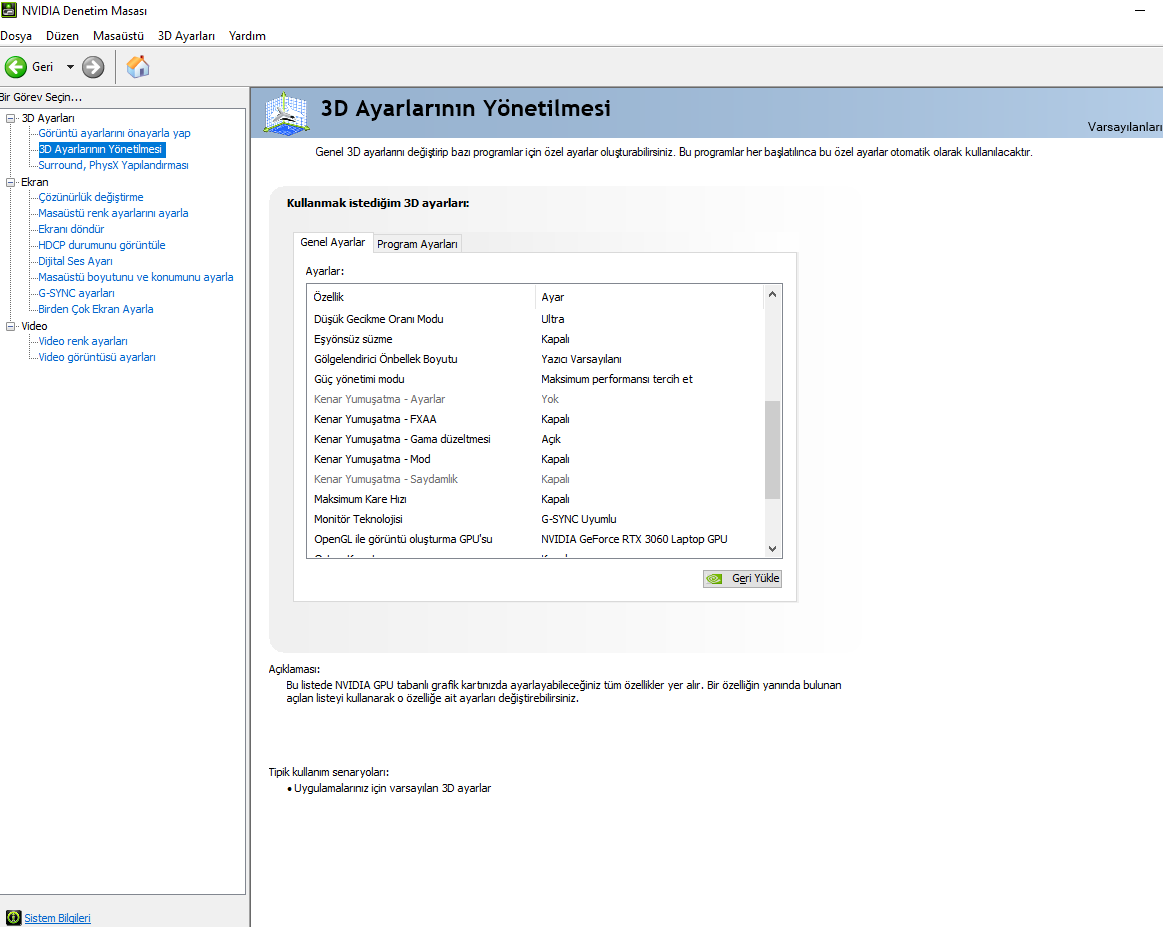Open Masaüstü renk ayarlarını ayarla
This screenshot has width=1163, height=927.
tap(113, 213)
